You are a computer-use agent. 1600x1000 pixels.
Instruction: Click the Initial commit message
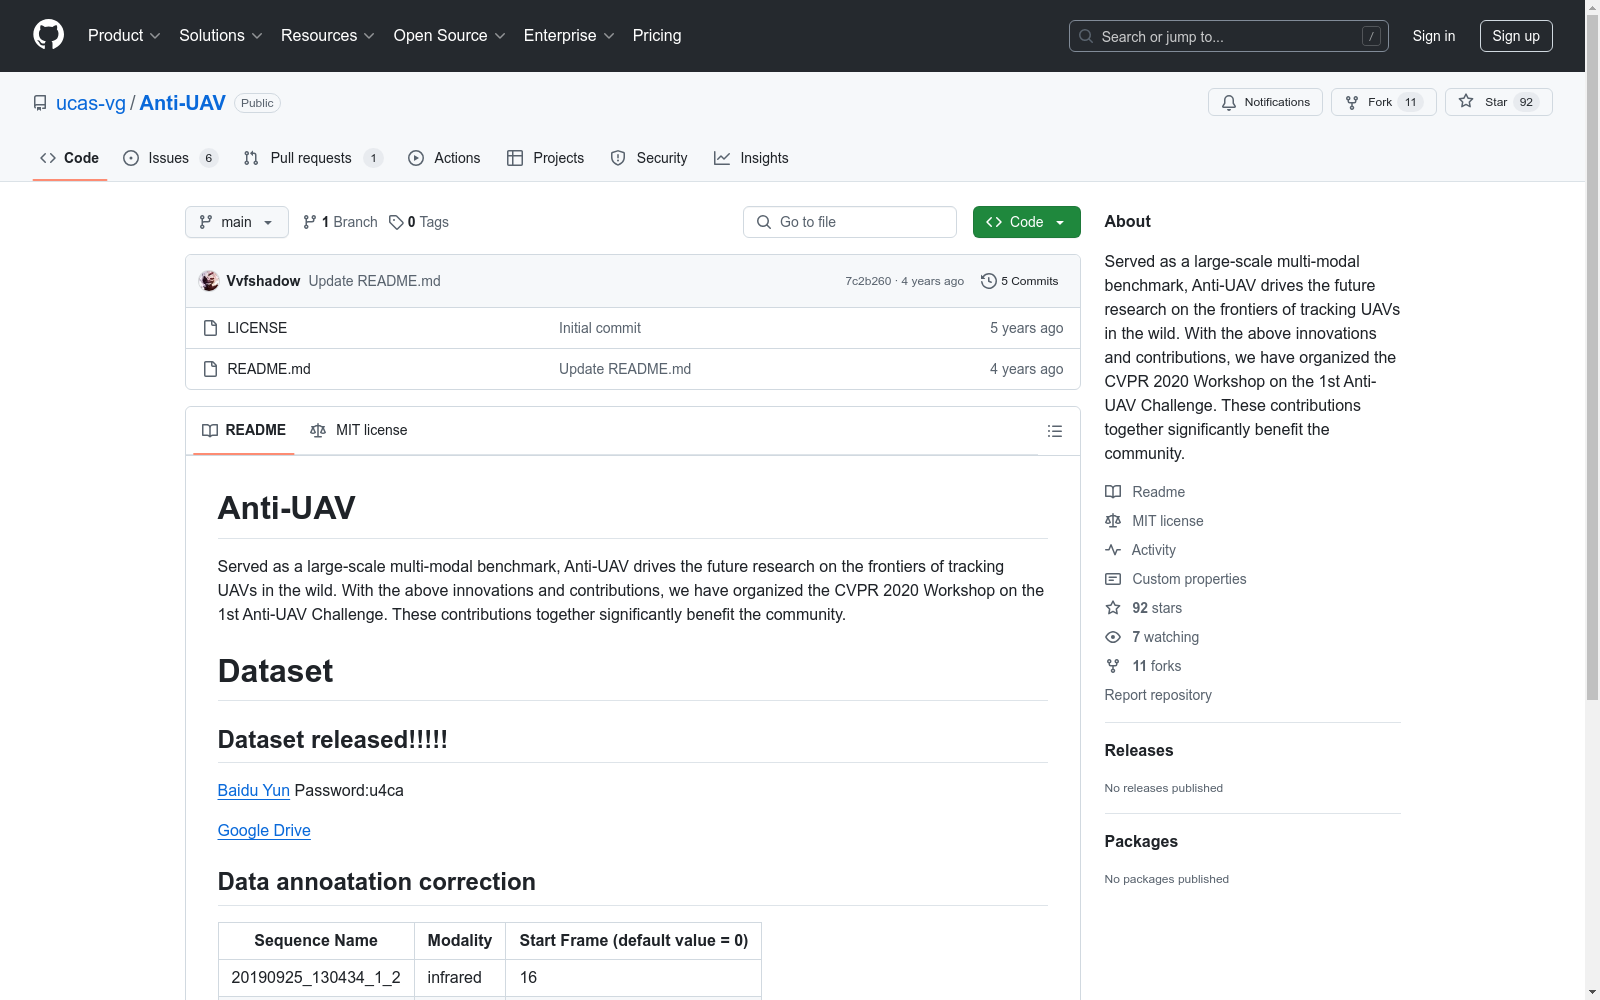(600, 328)
